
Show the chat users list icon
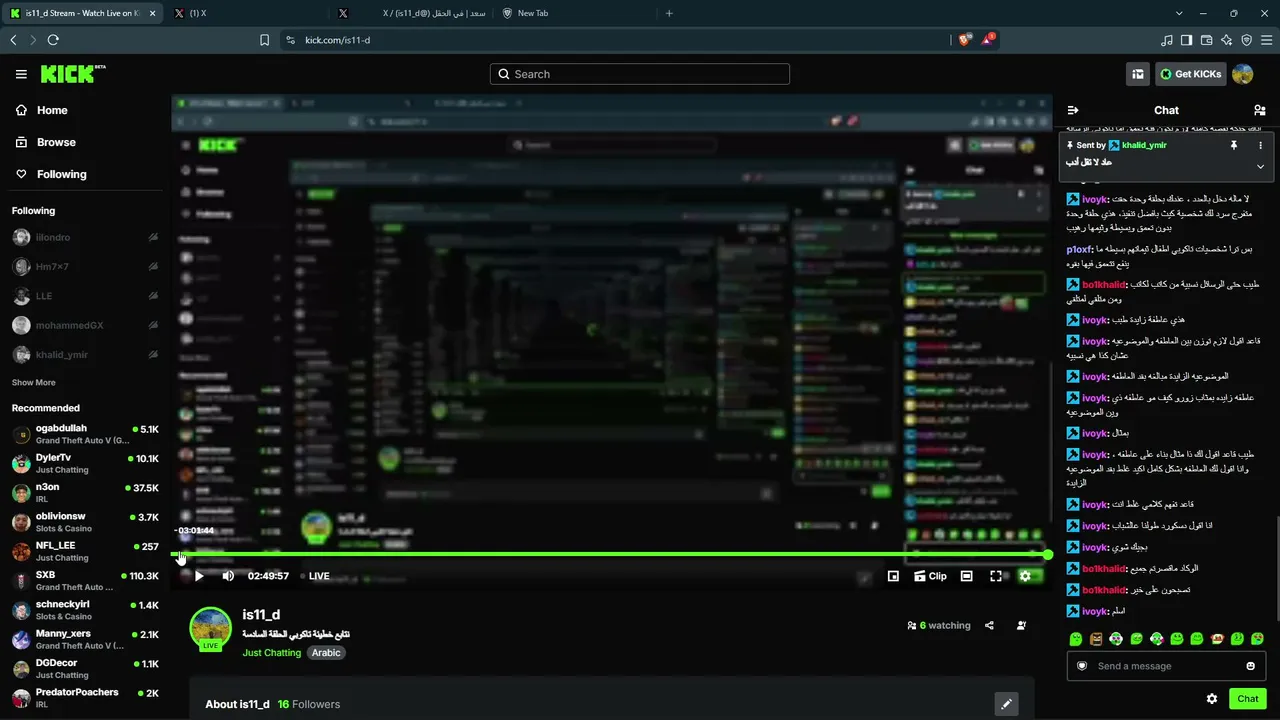click(1260, 110)
